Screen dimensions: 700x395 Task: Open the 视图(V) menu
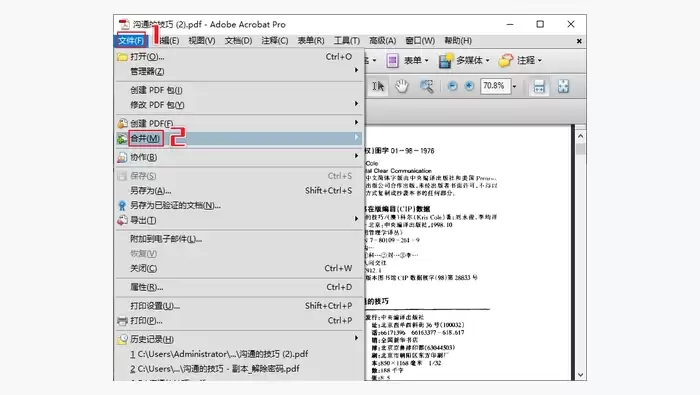(x=202, y=41)
